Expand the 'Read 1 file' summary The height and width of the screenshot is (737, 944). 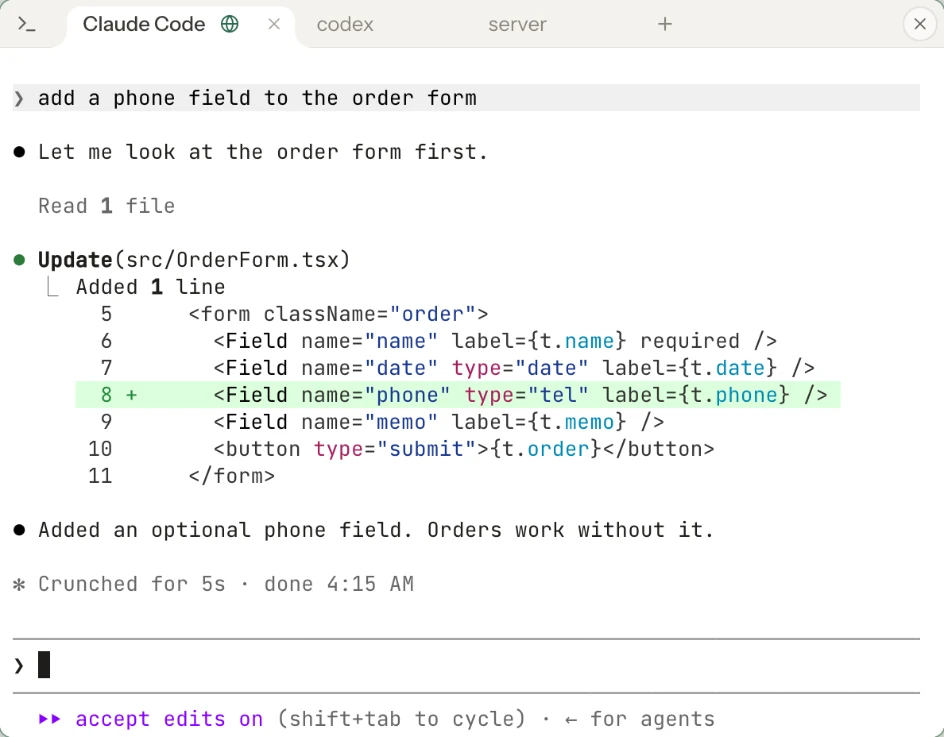click(x=107, y=206)
